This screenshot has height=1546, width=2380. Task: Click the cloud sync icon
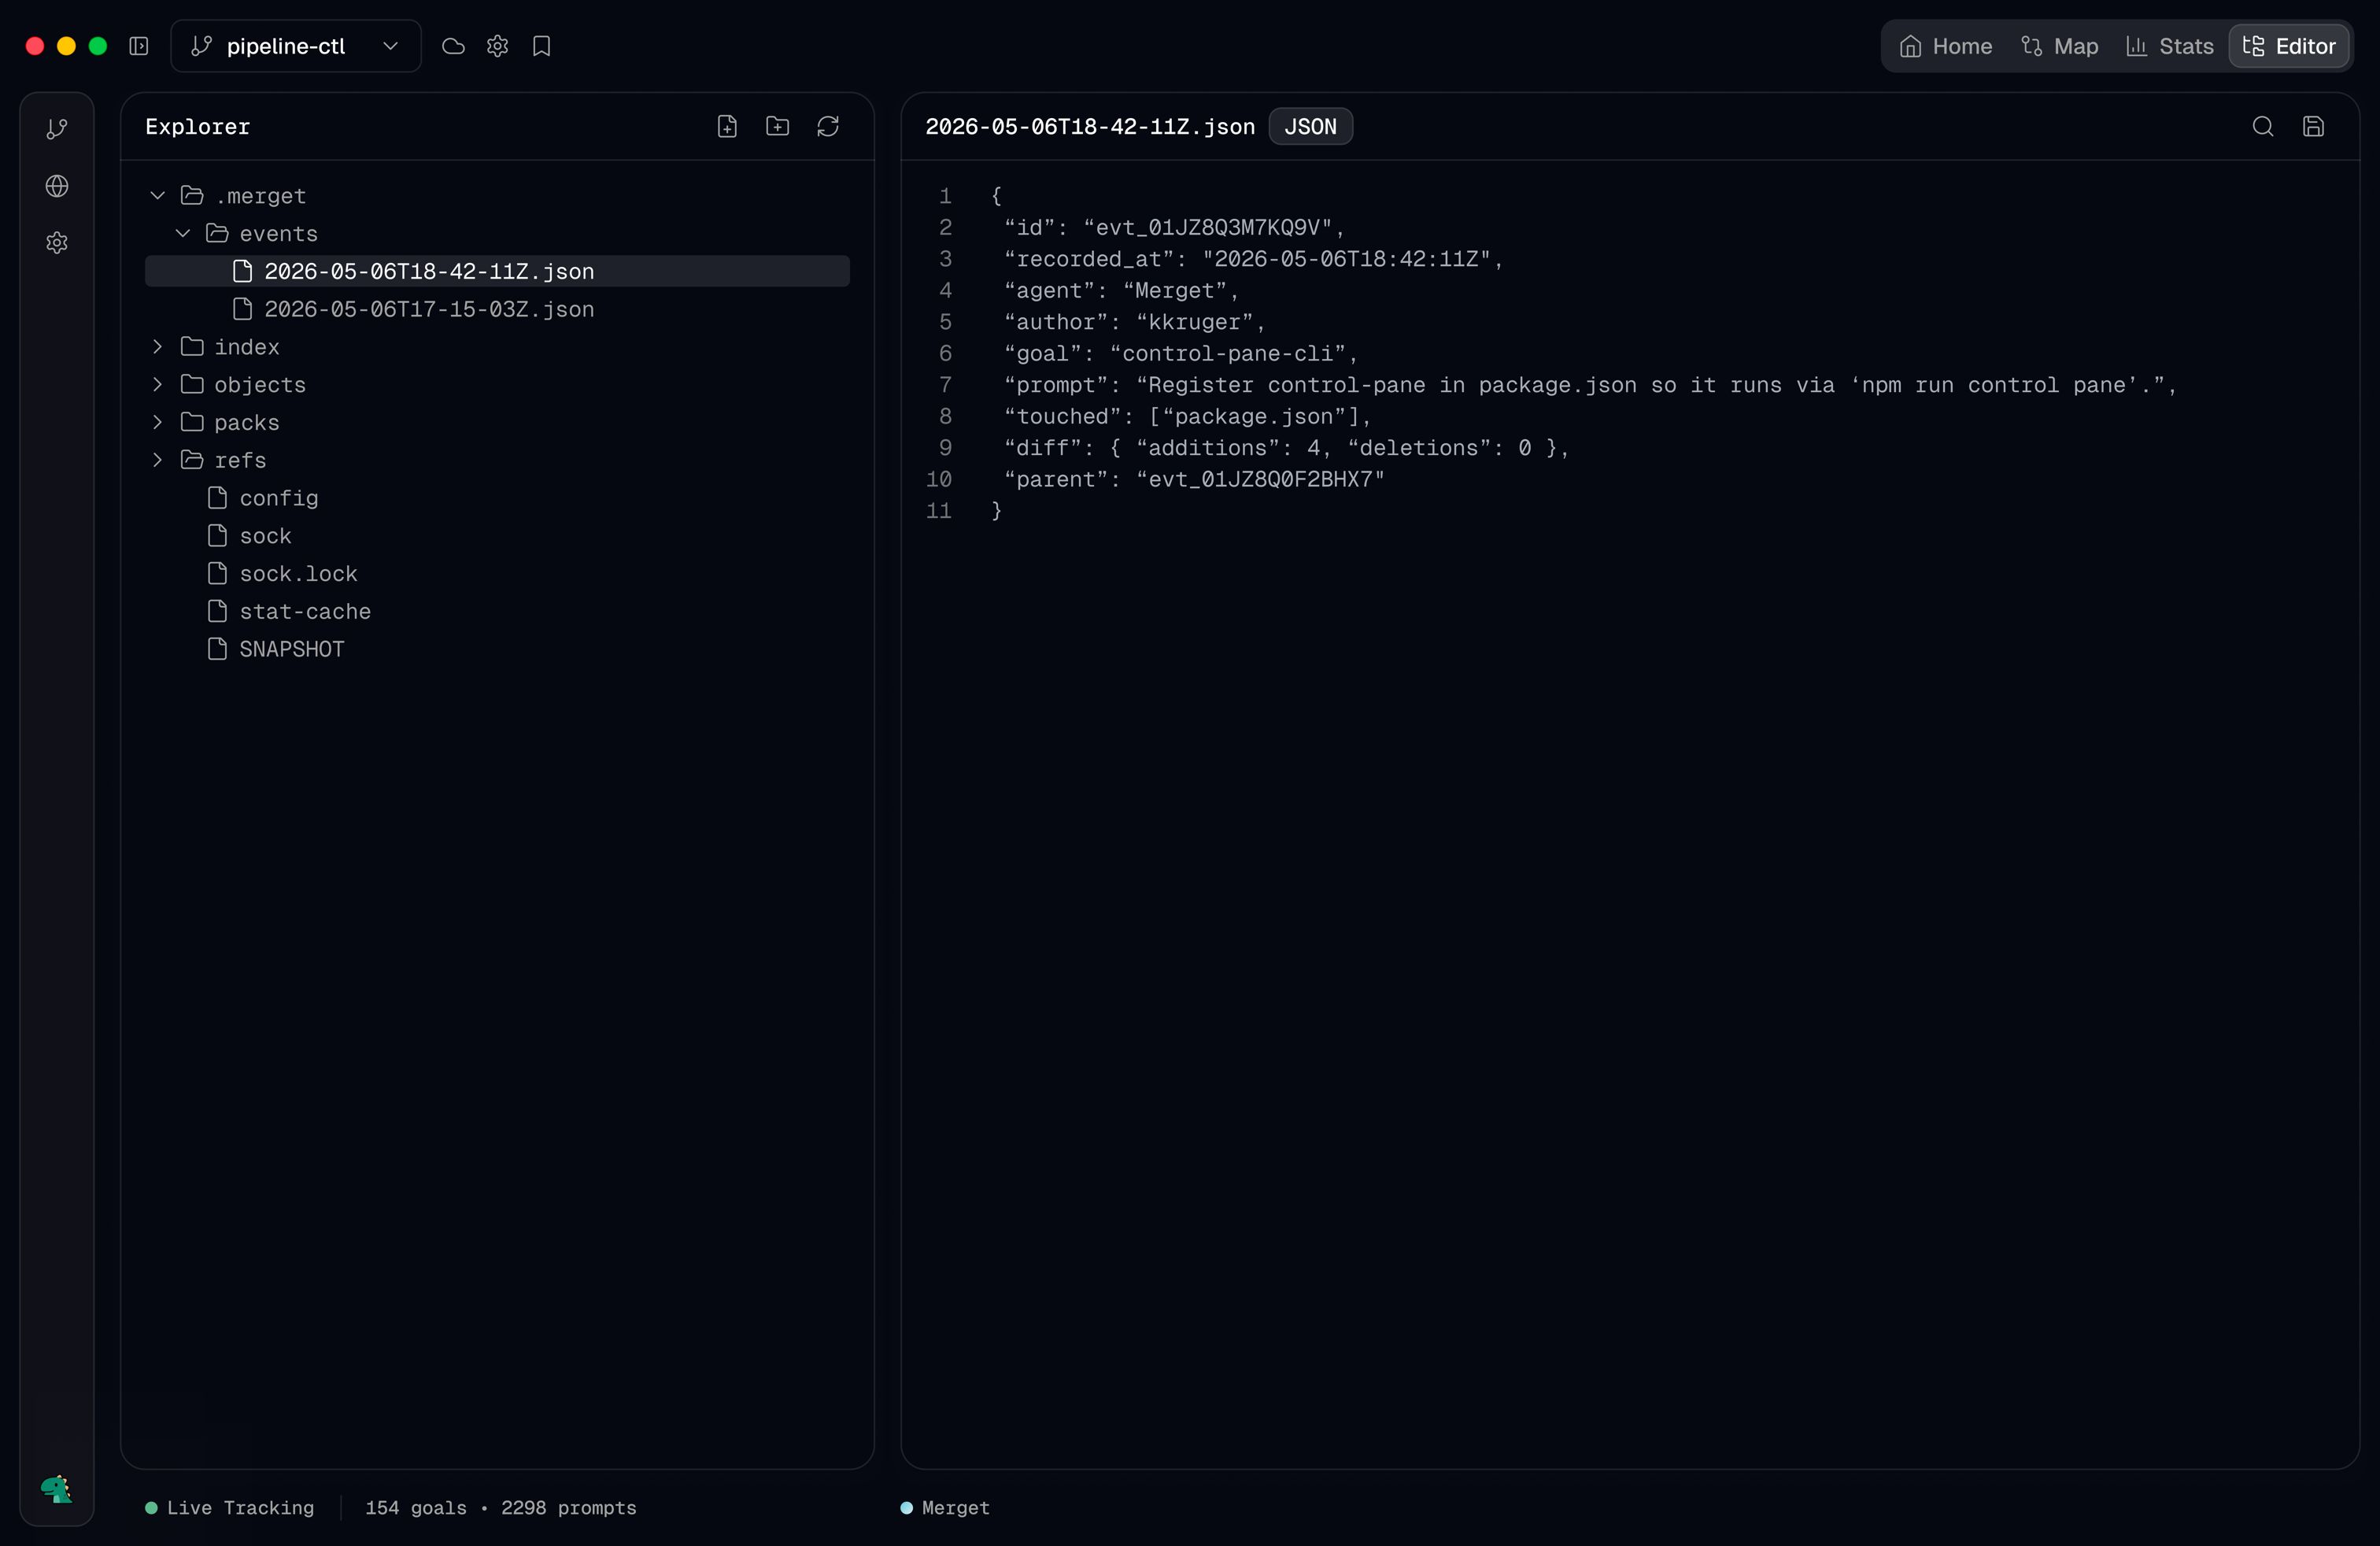(x=453, y=46)
